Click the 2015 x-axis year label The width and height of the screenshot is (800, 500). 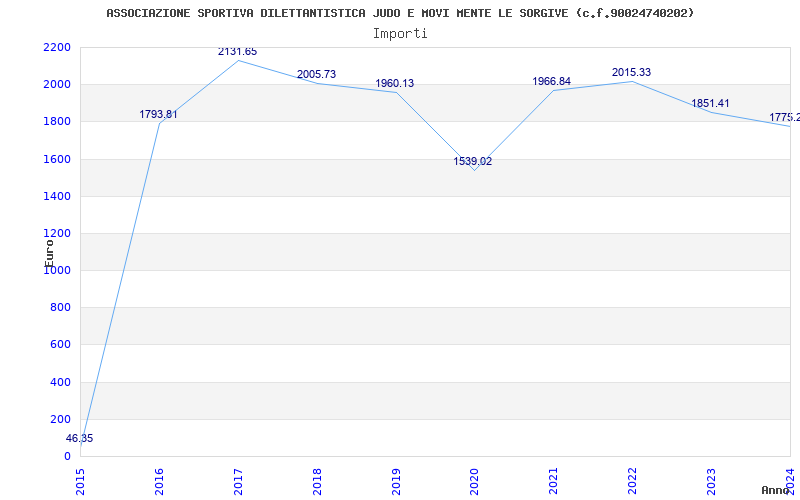click(x=80, y=482)
